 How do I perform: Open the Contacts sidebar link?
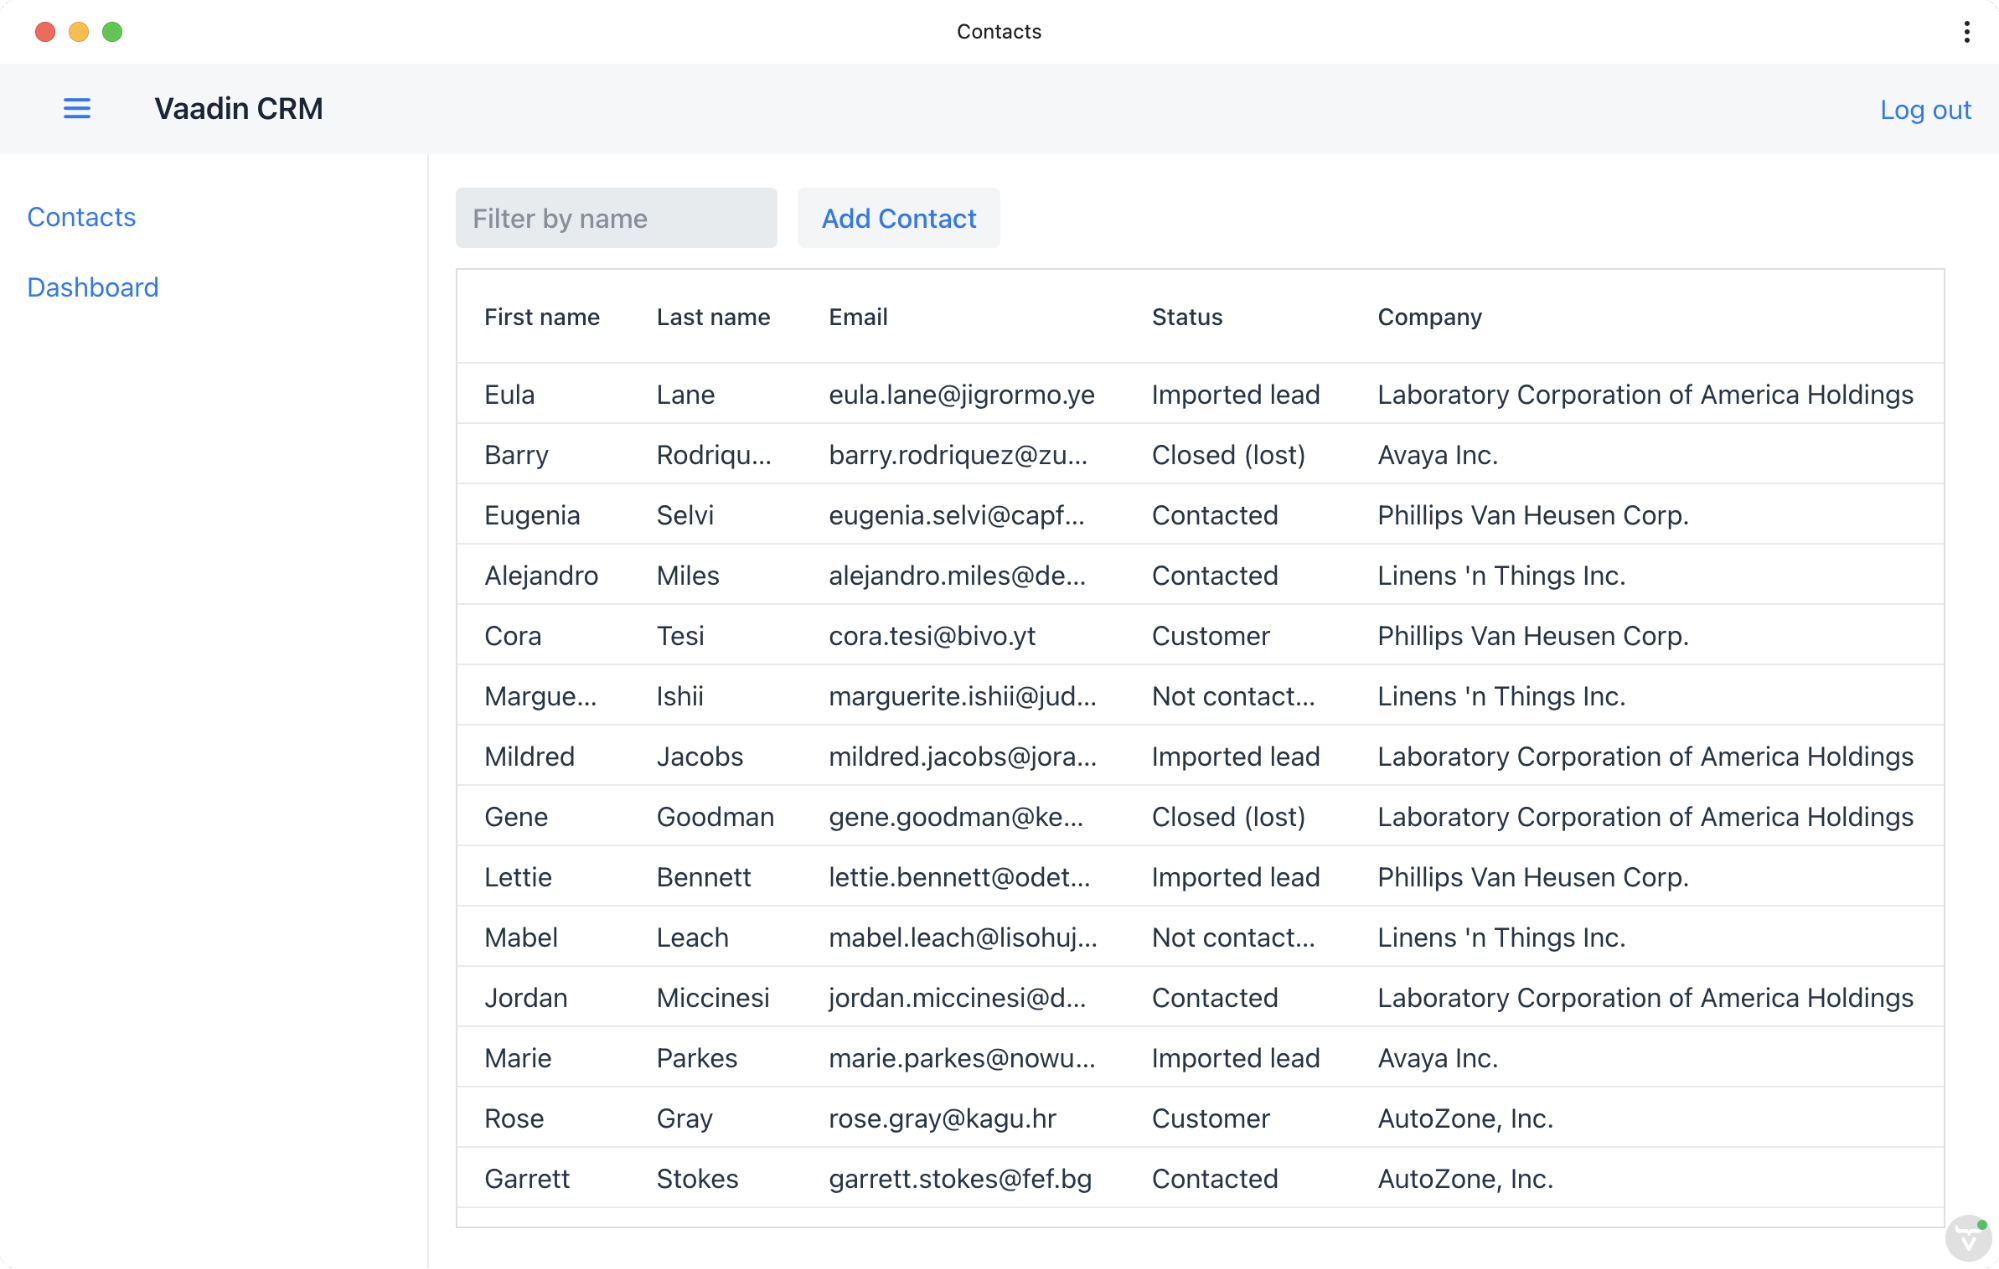81,217
